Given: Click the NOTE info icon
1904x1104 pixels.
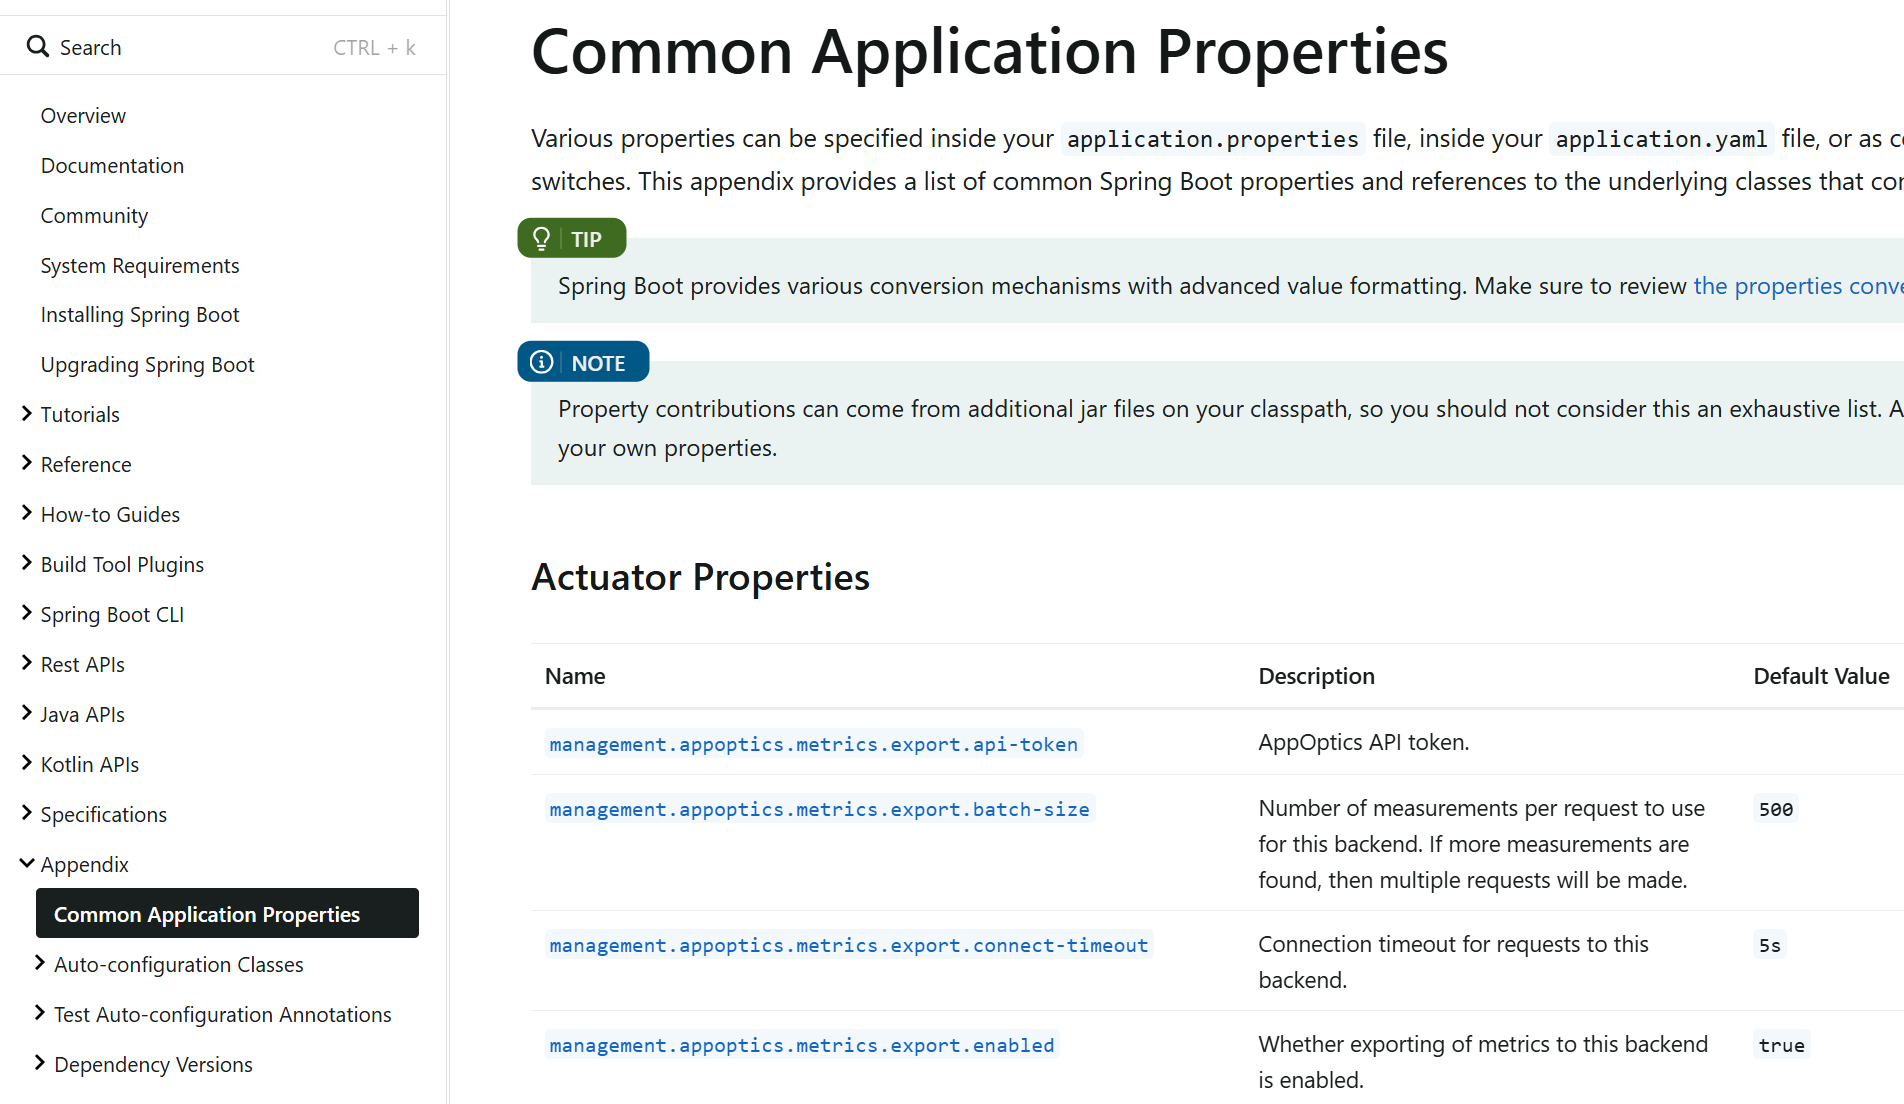Looking at the screenshot, I should coord(541,362).
